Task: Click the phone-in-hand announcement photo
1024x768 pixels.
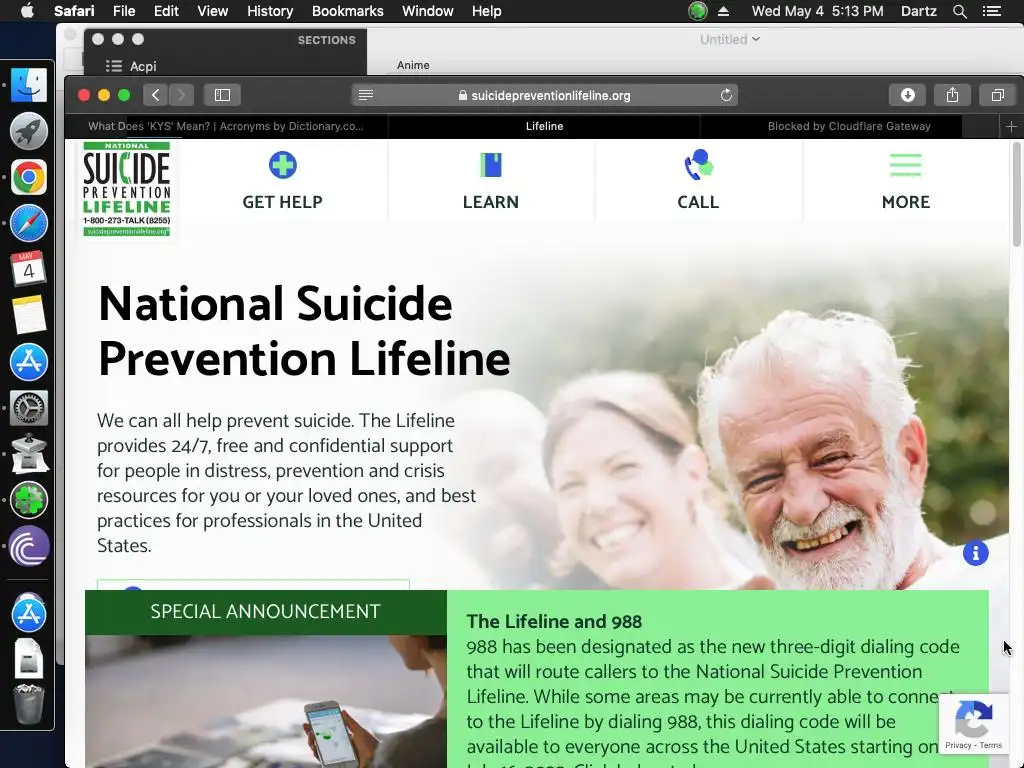Action: pyautogui.click(x=266, y=701)
